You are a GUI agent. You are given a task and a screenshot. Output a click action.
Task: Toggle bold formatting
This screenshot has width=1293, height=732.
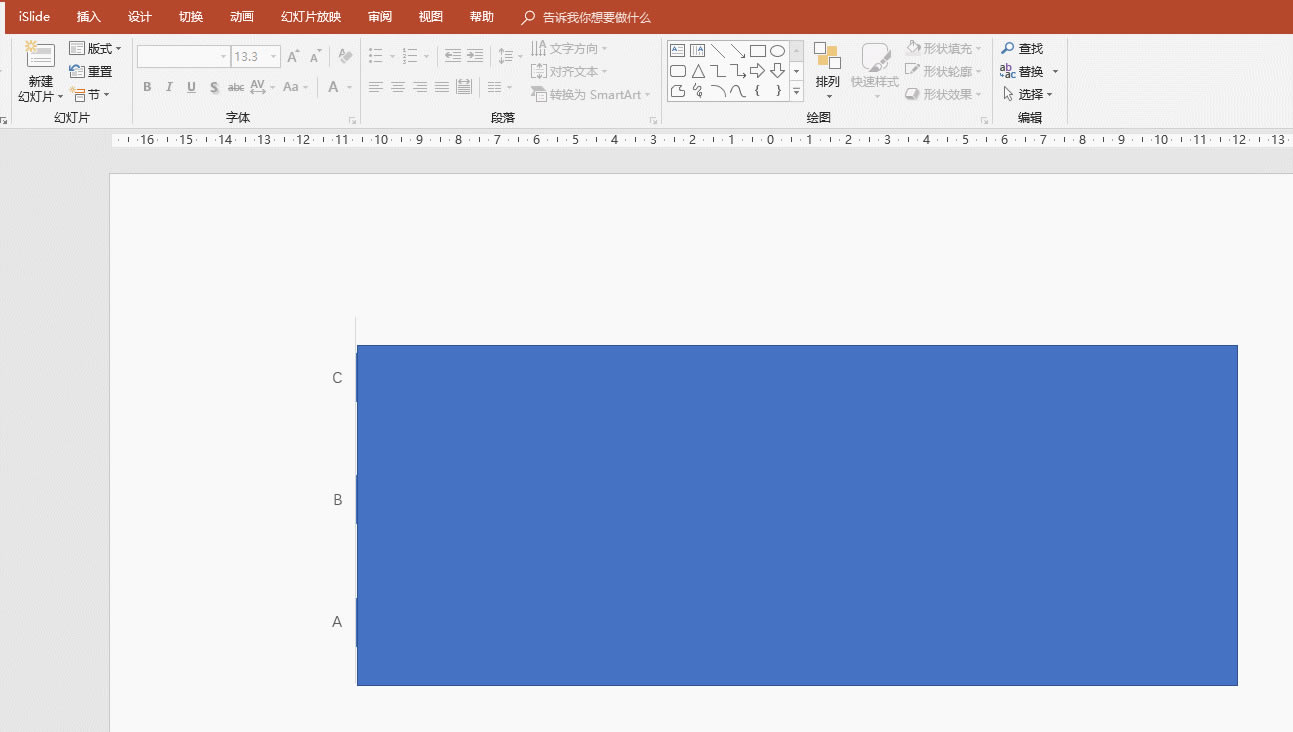147,87
